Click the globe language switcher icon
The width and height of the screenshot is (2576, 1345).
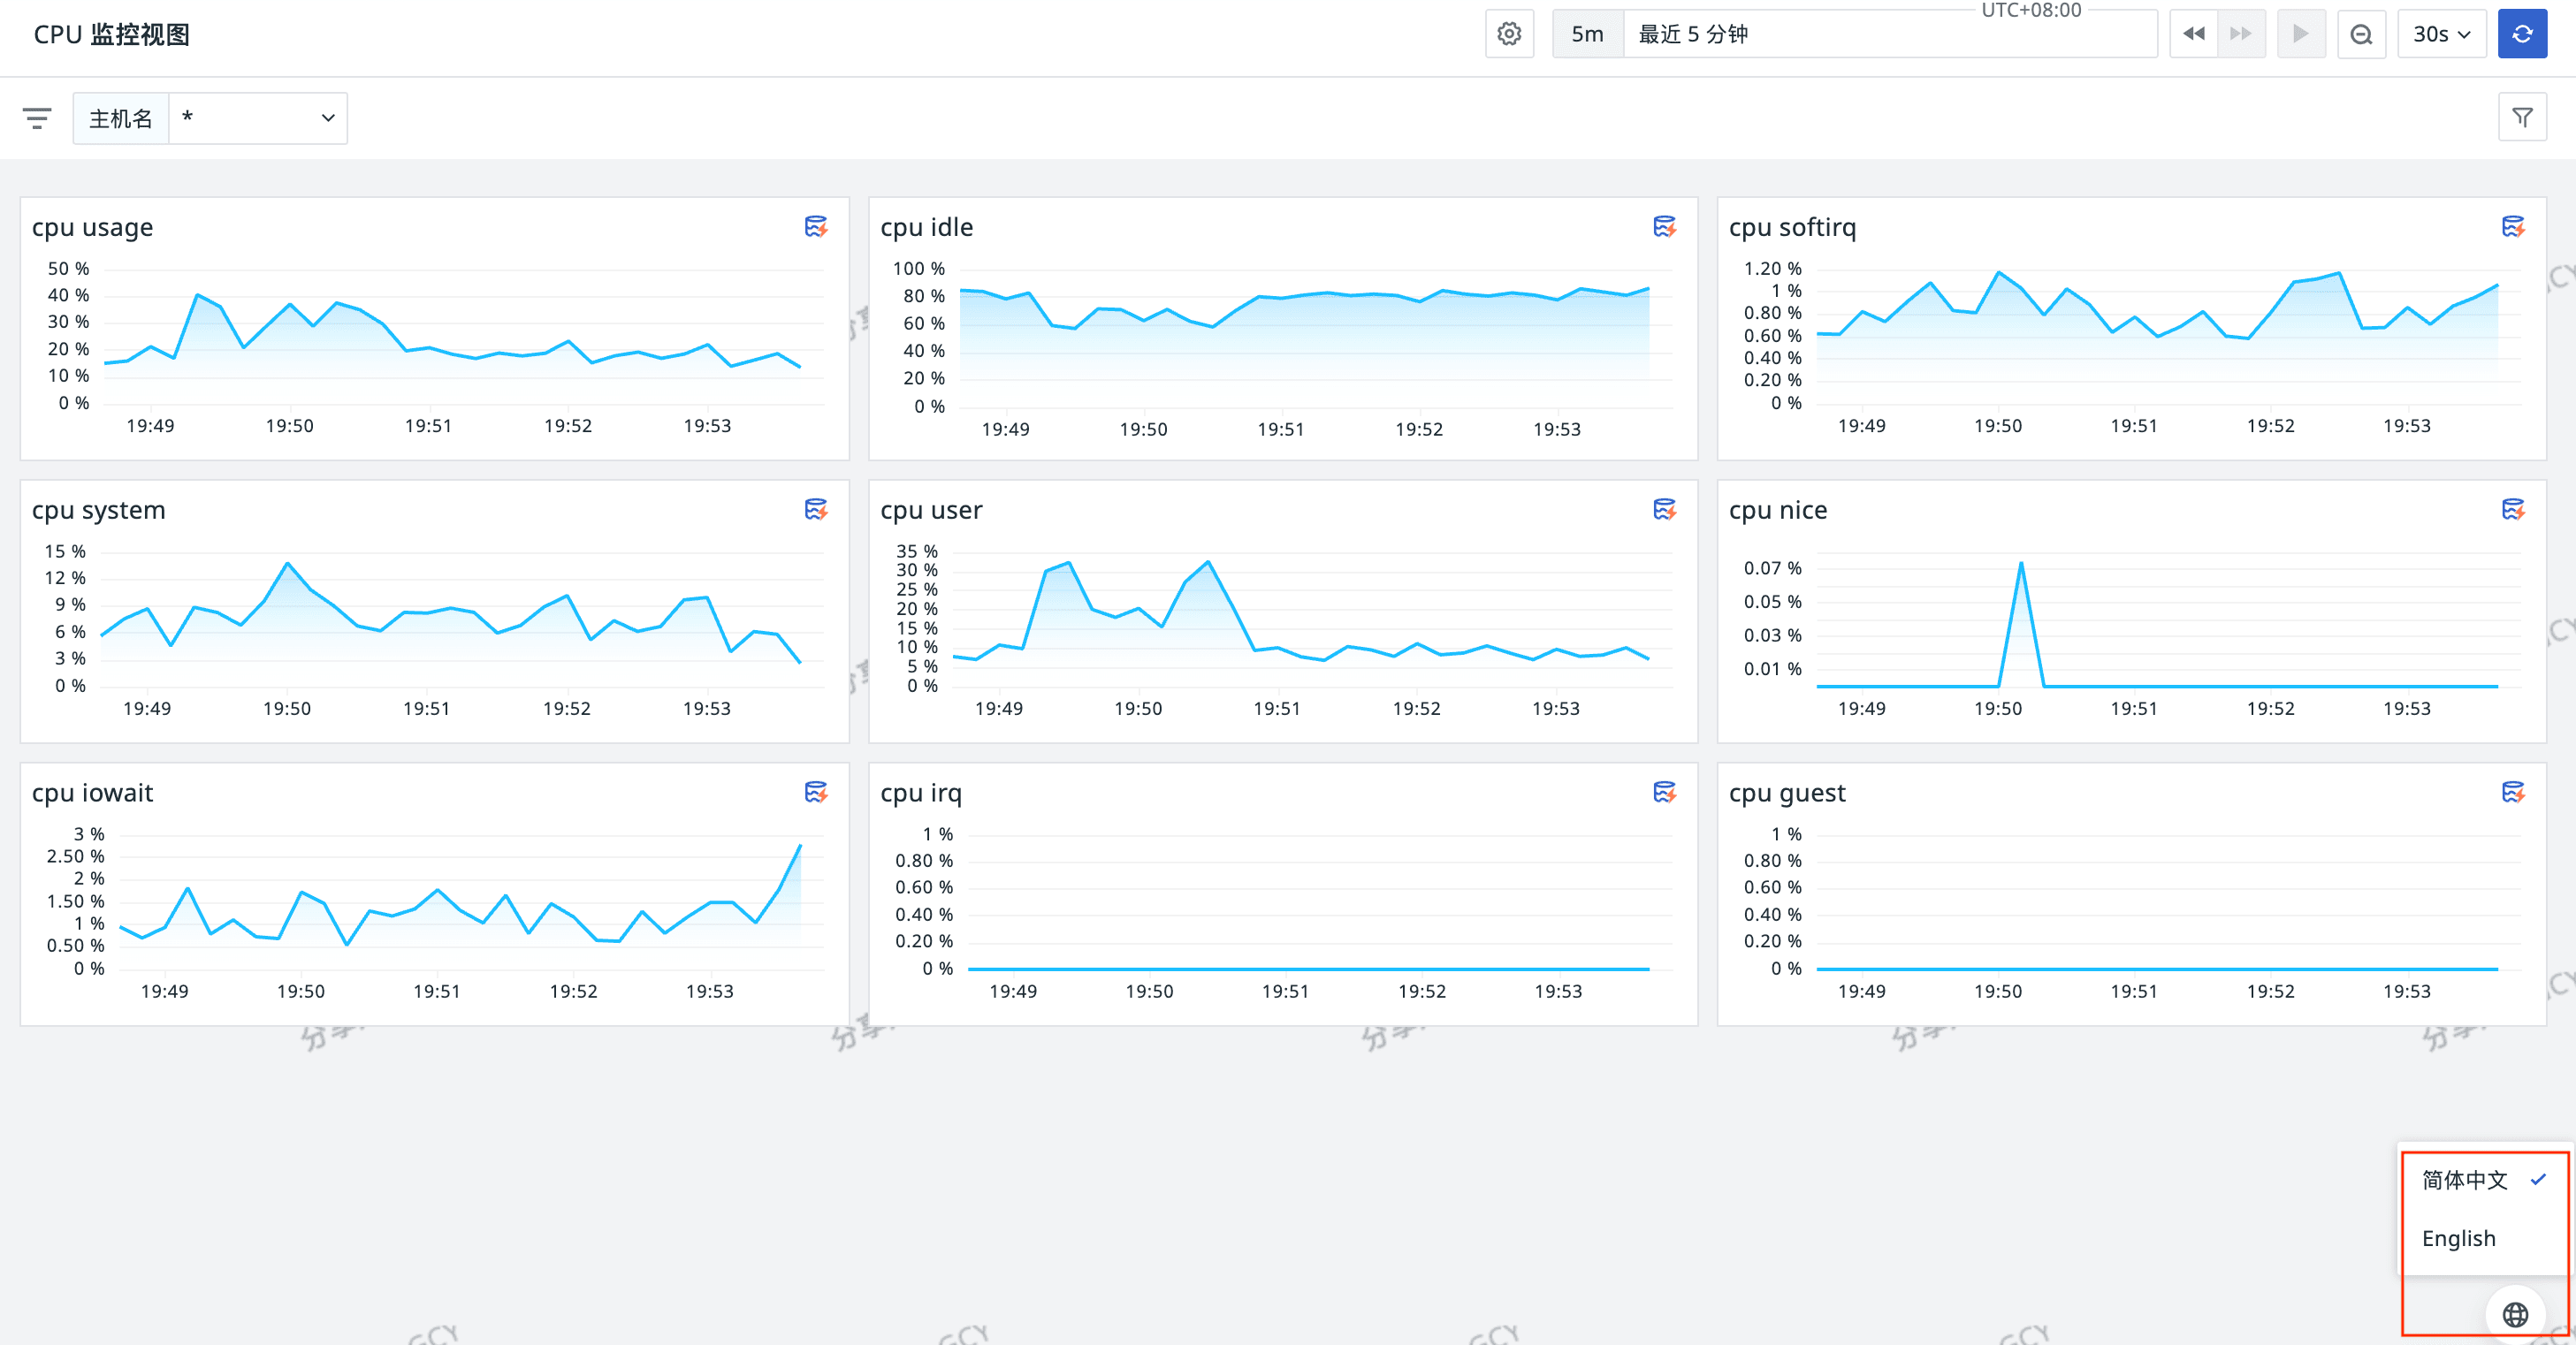click(2515, 1314)
